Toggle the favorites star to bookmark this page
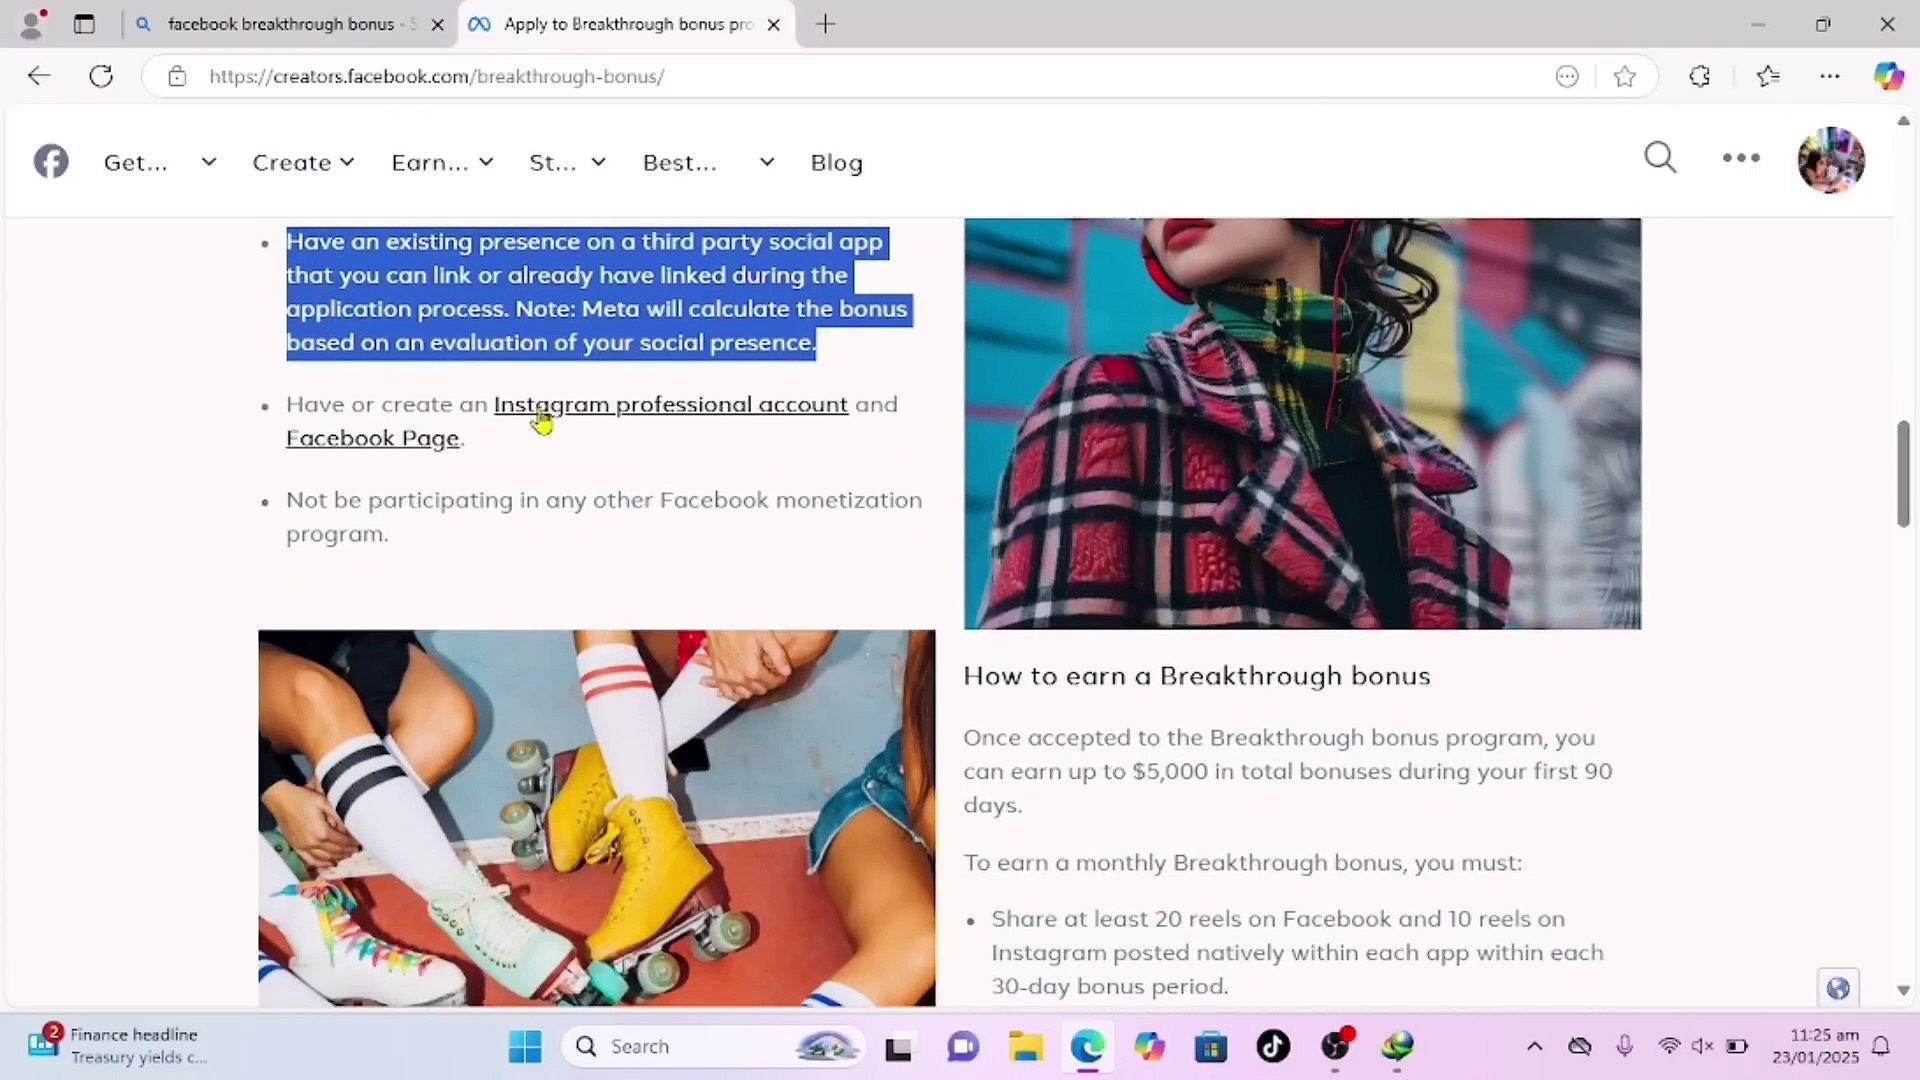Viewport: 1920px width, 1080px height. pyautogui.click(x=1624, y=76)
